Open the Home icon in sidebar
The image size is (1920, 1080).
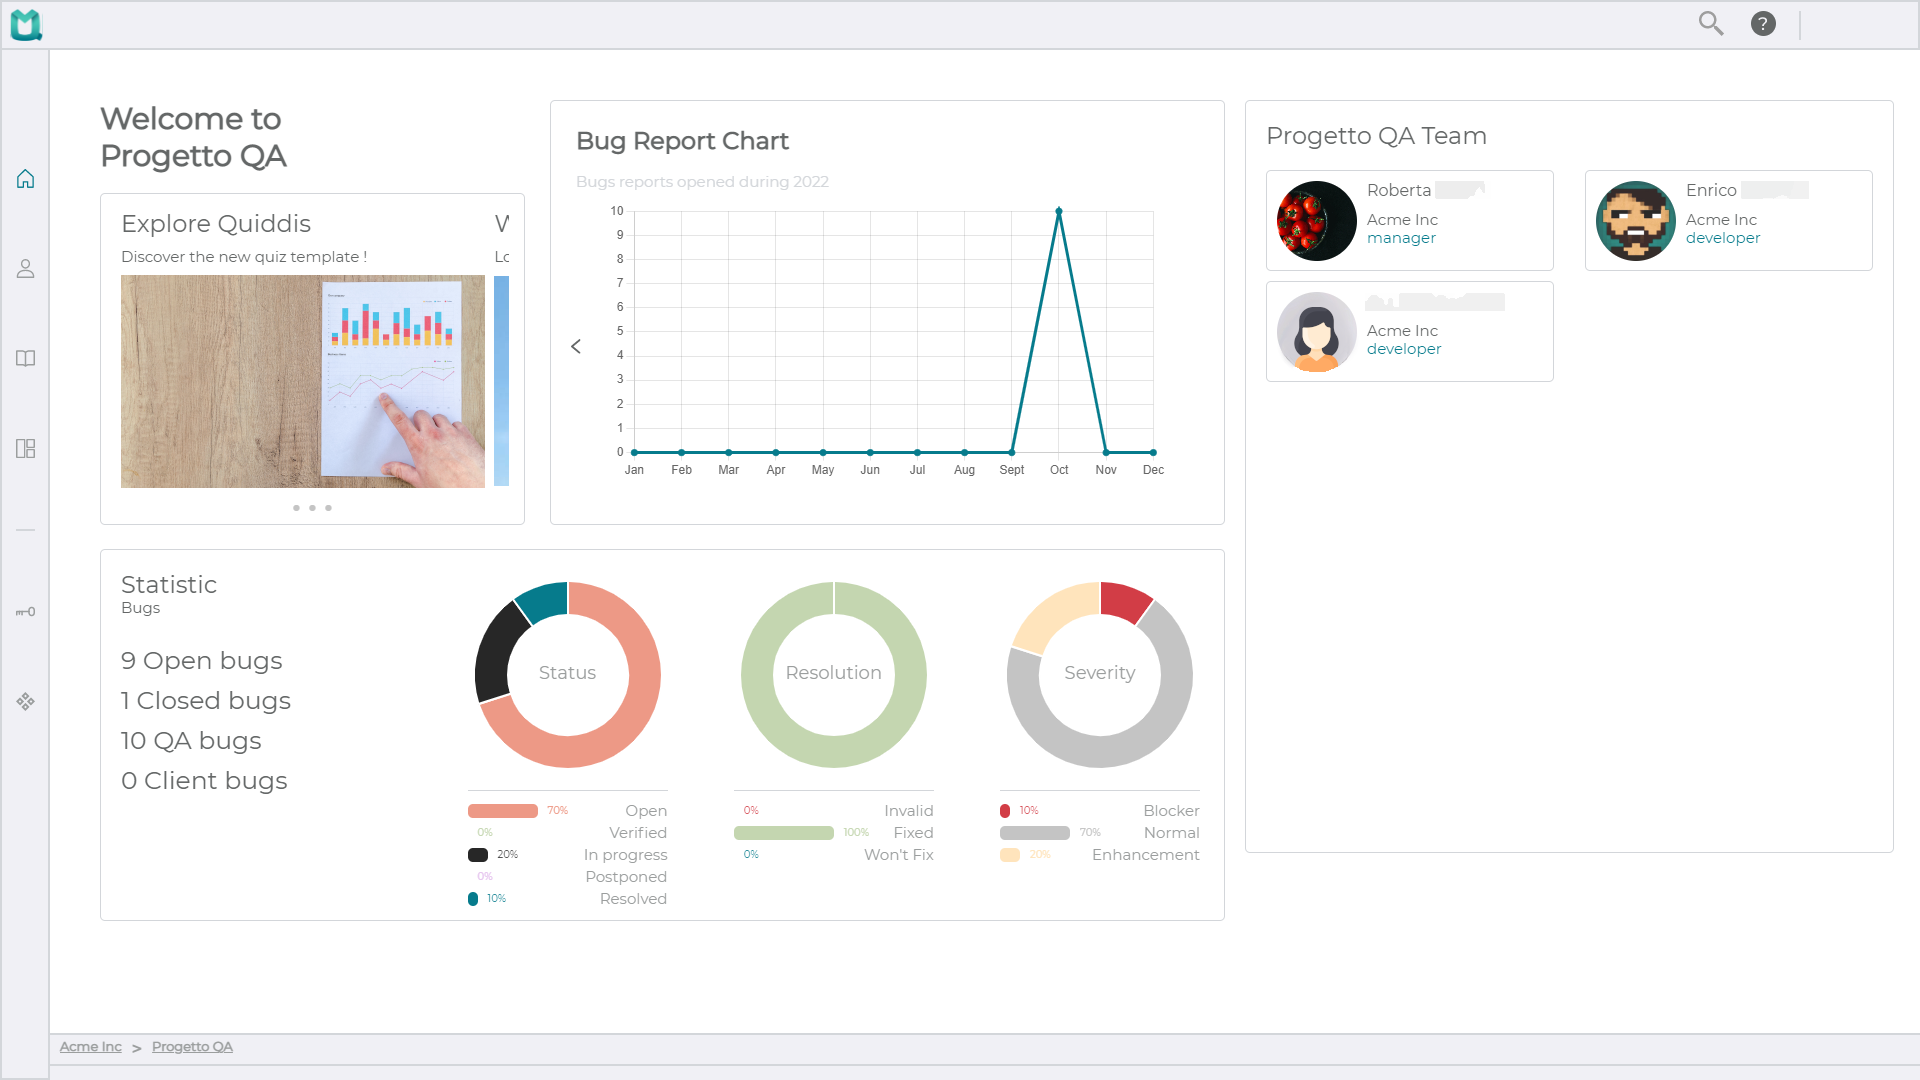click(x=25, y=179)
